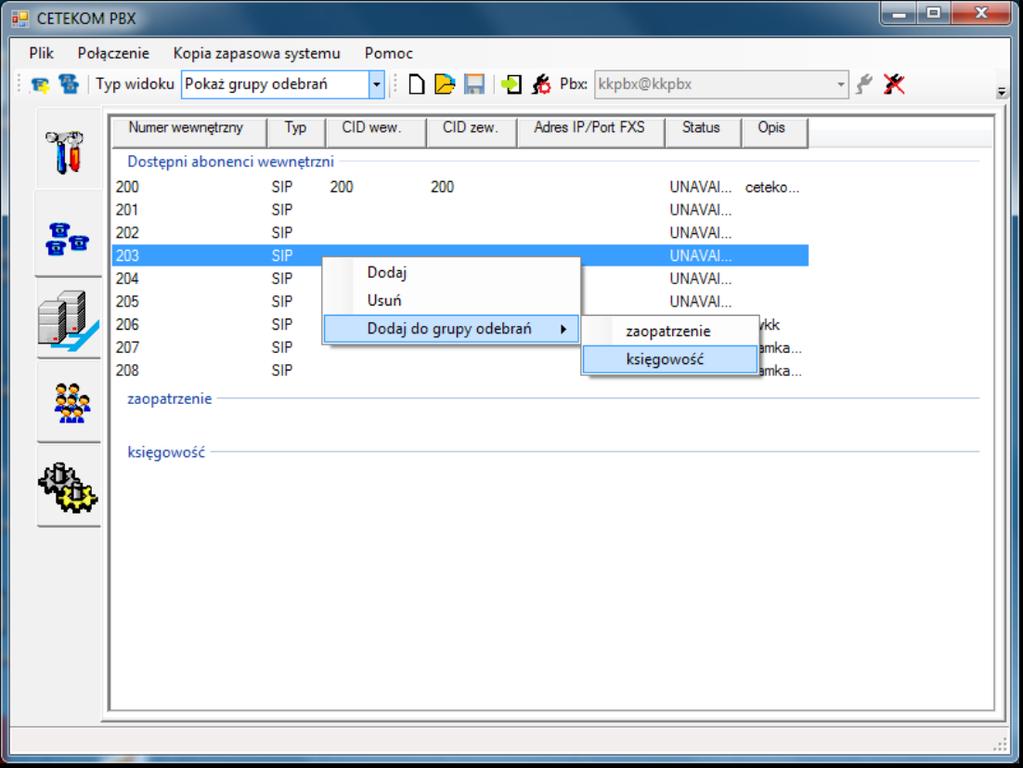Choose Dodaj in context menu
This screenshot has height=768, width=1023.
pos(451,273)
